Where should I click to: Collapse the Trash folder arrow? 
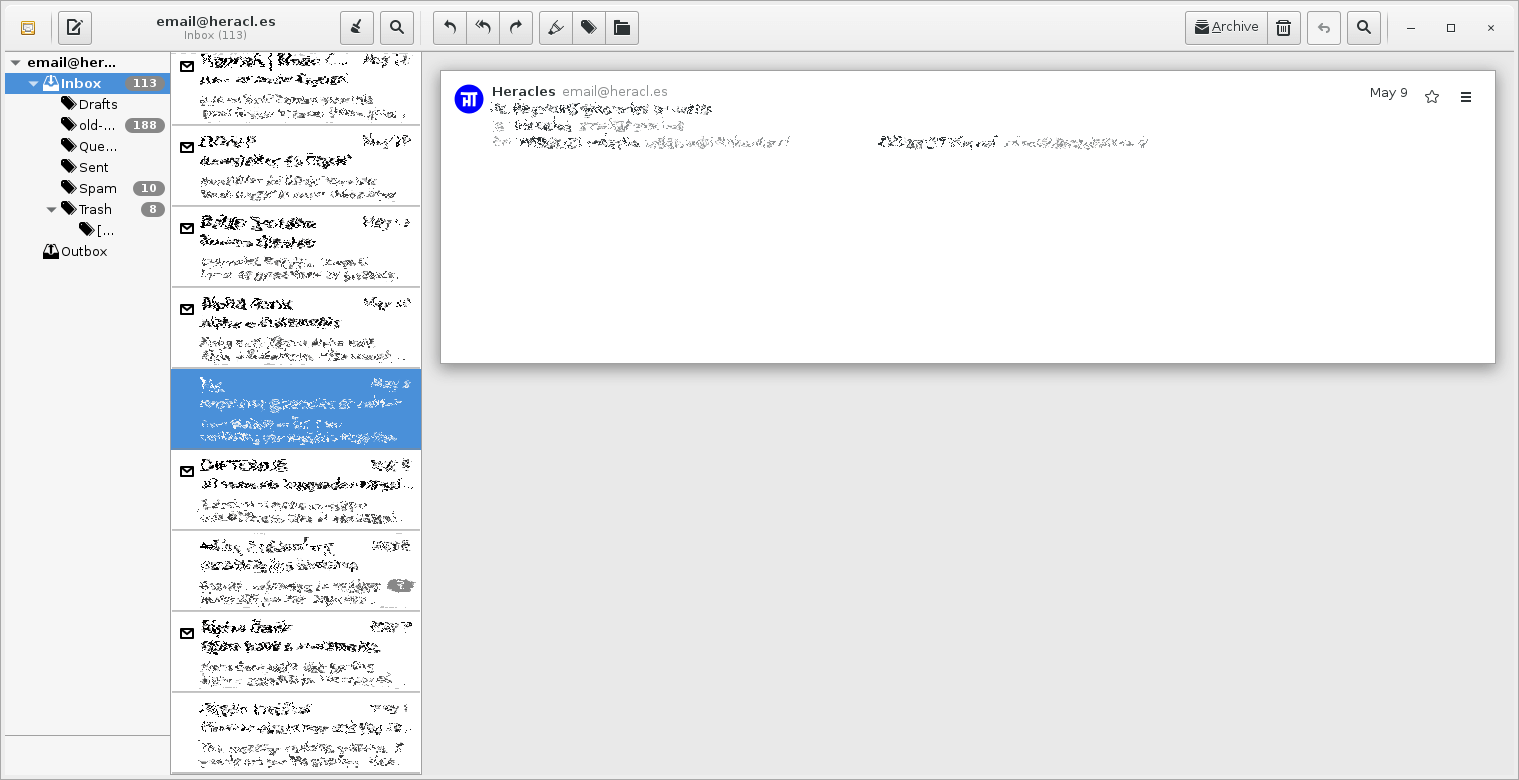[51, 210]
